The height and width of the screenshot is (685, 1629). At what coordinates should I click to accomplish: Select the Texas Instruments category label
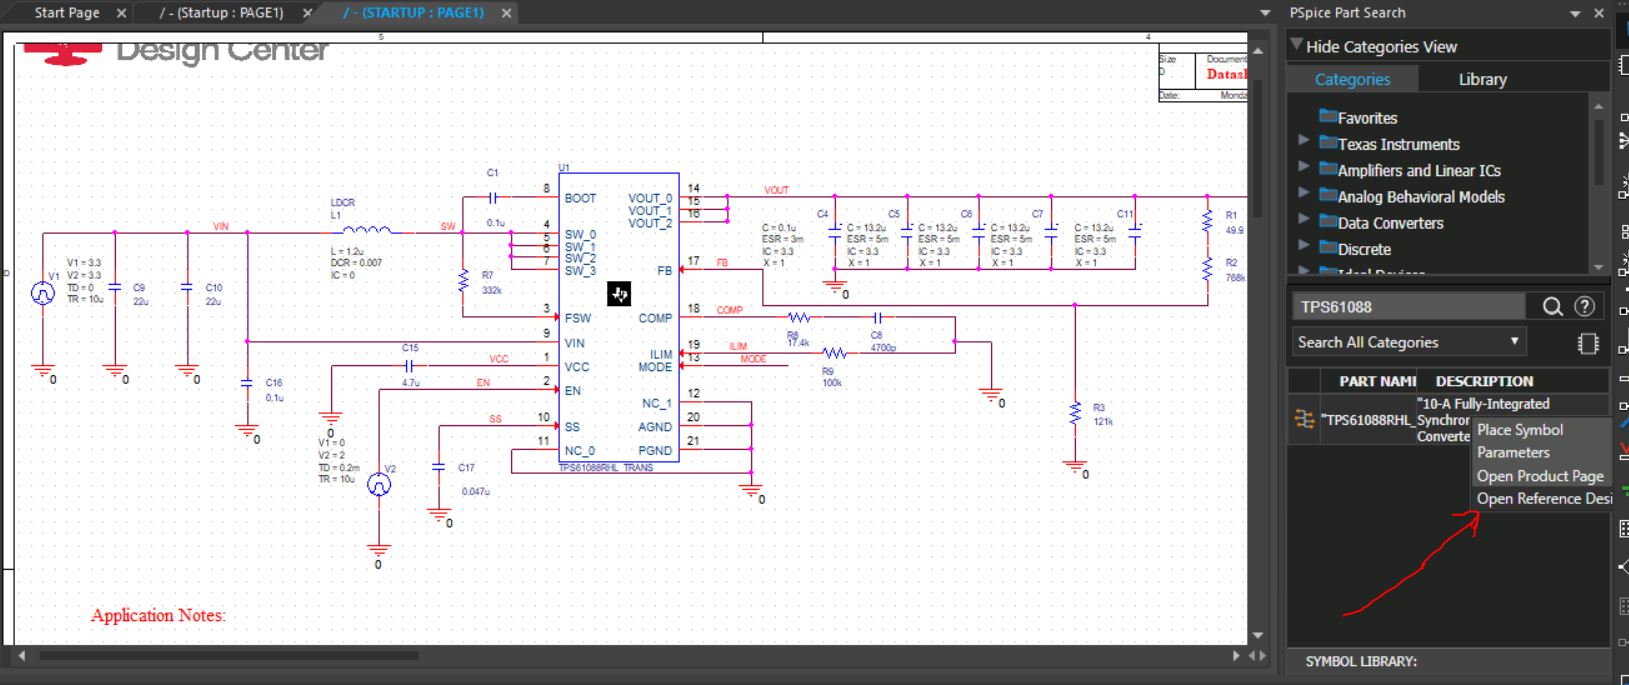[x=1398, y=144]
